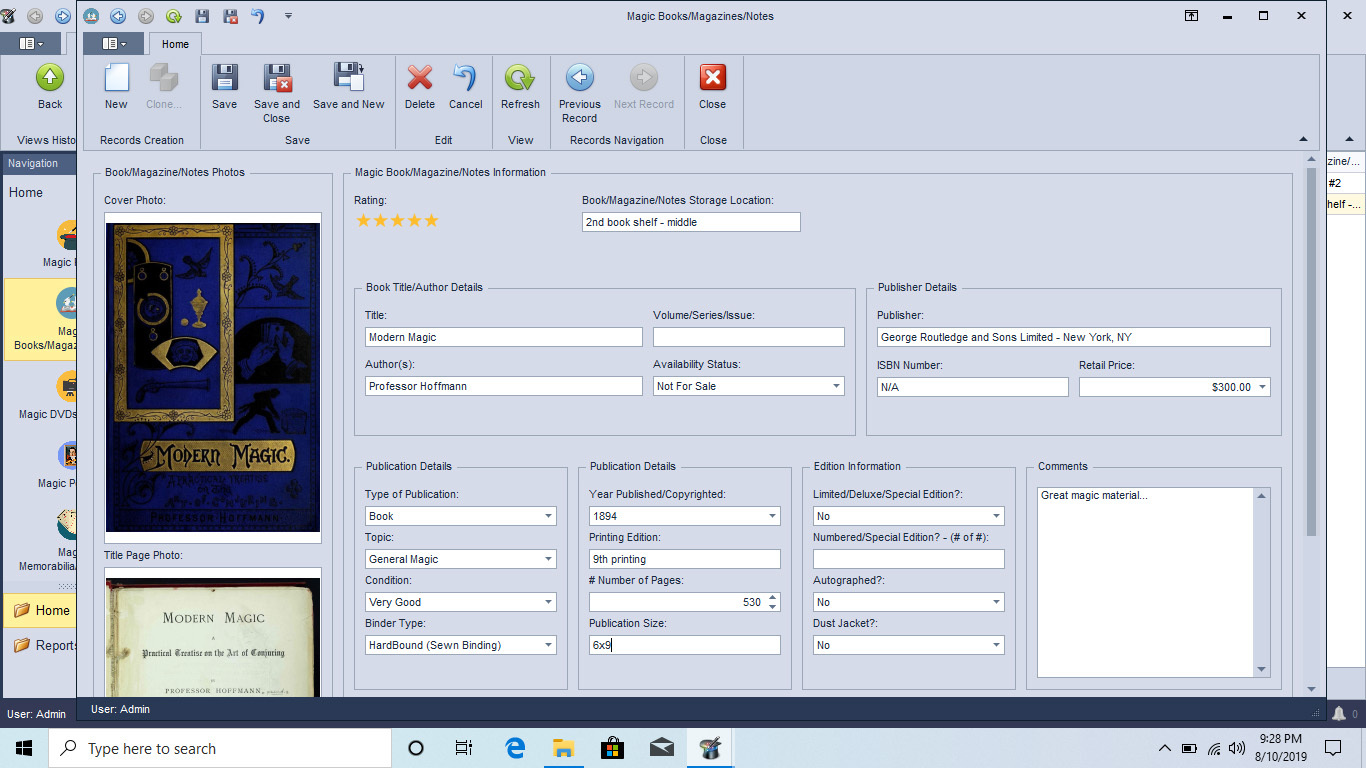Image resolution: width=1366 pixels, height=768 pixels.
Task: Set rating to one star
Action: coord(364,220)
